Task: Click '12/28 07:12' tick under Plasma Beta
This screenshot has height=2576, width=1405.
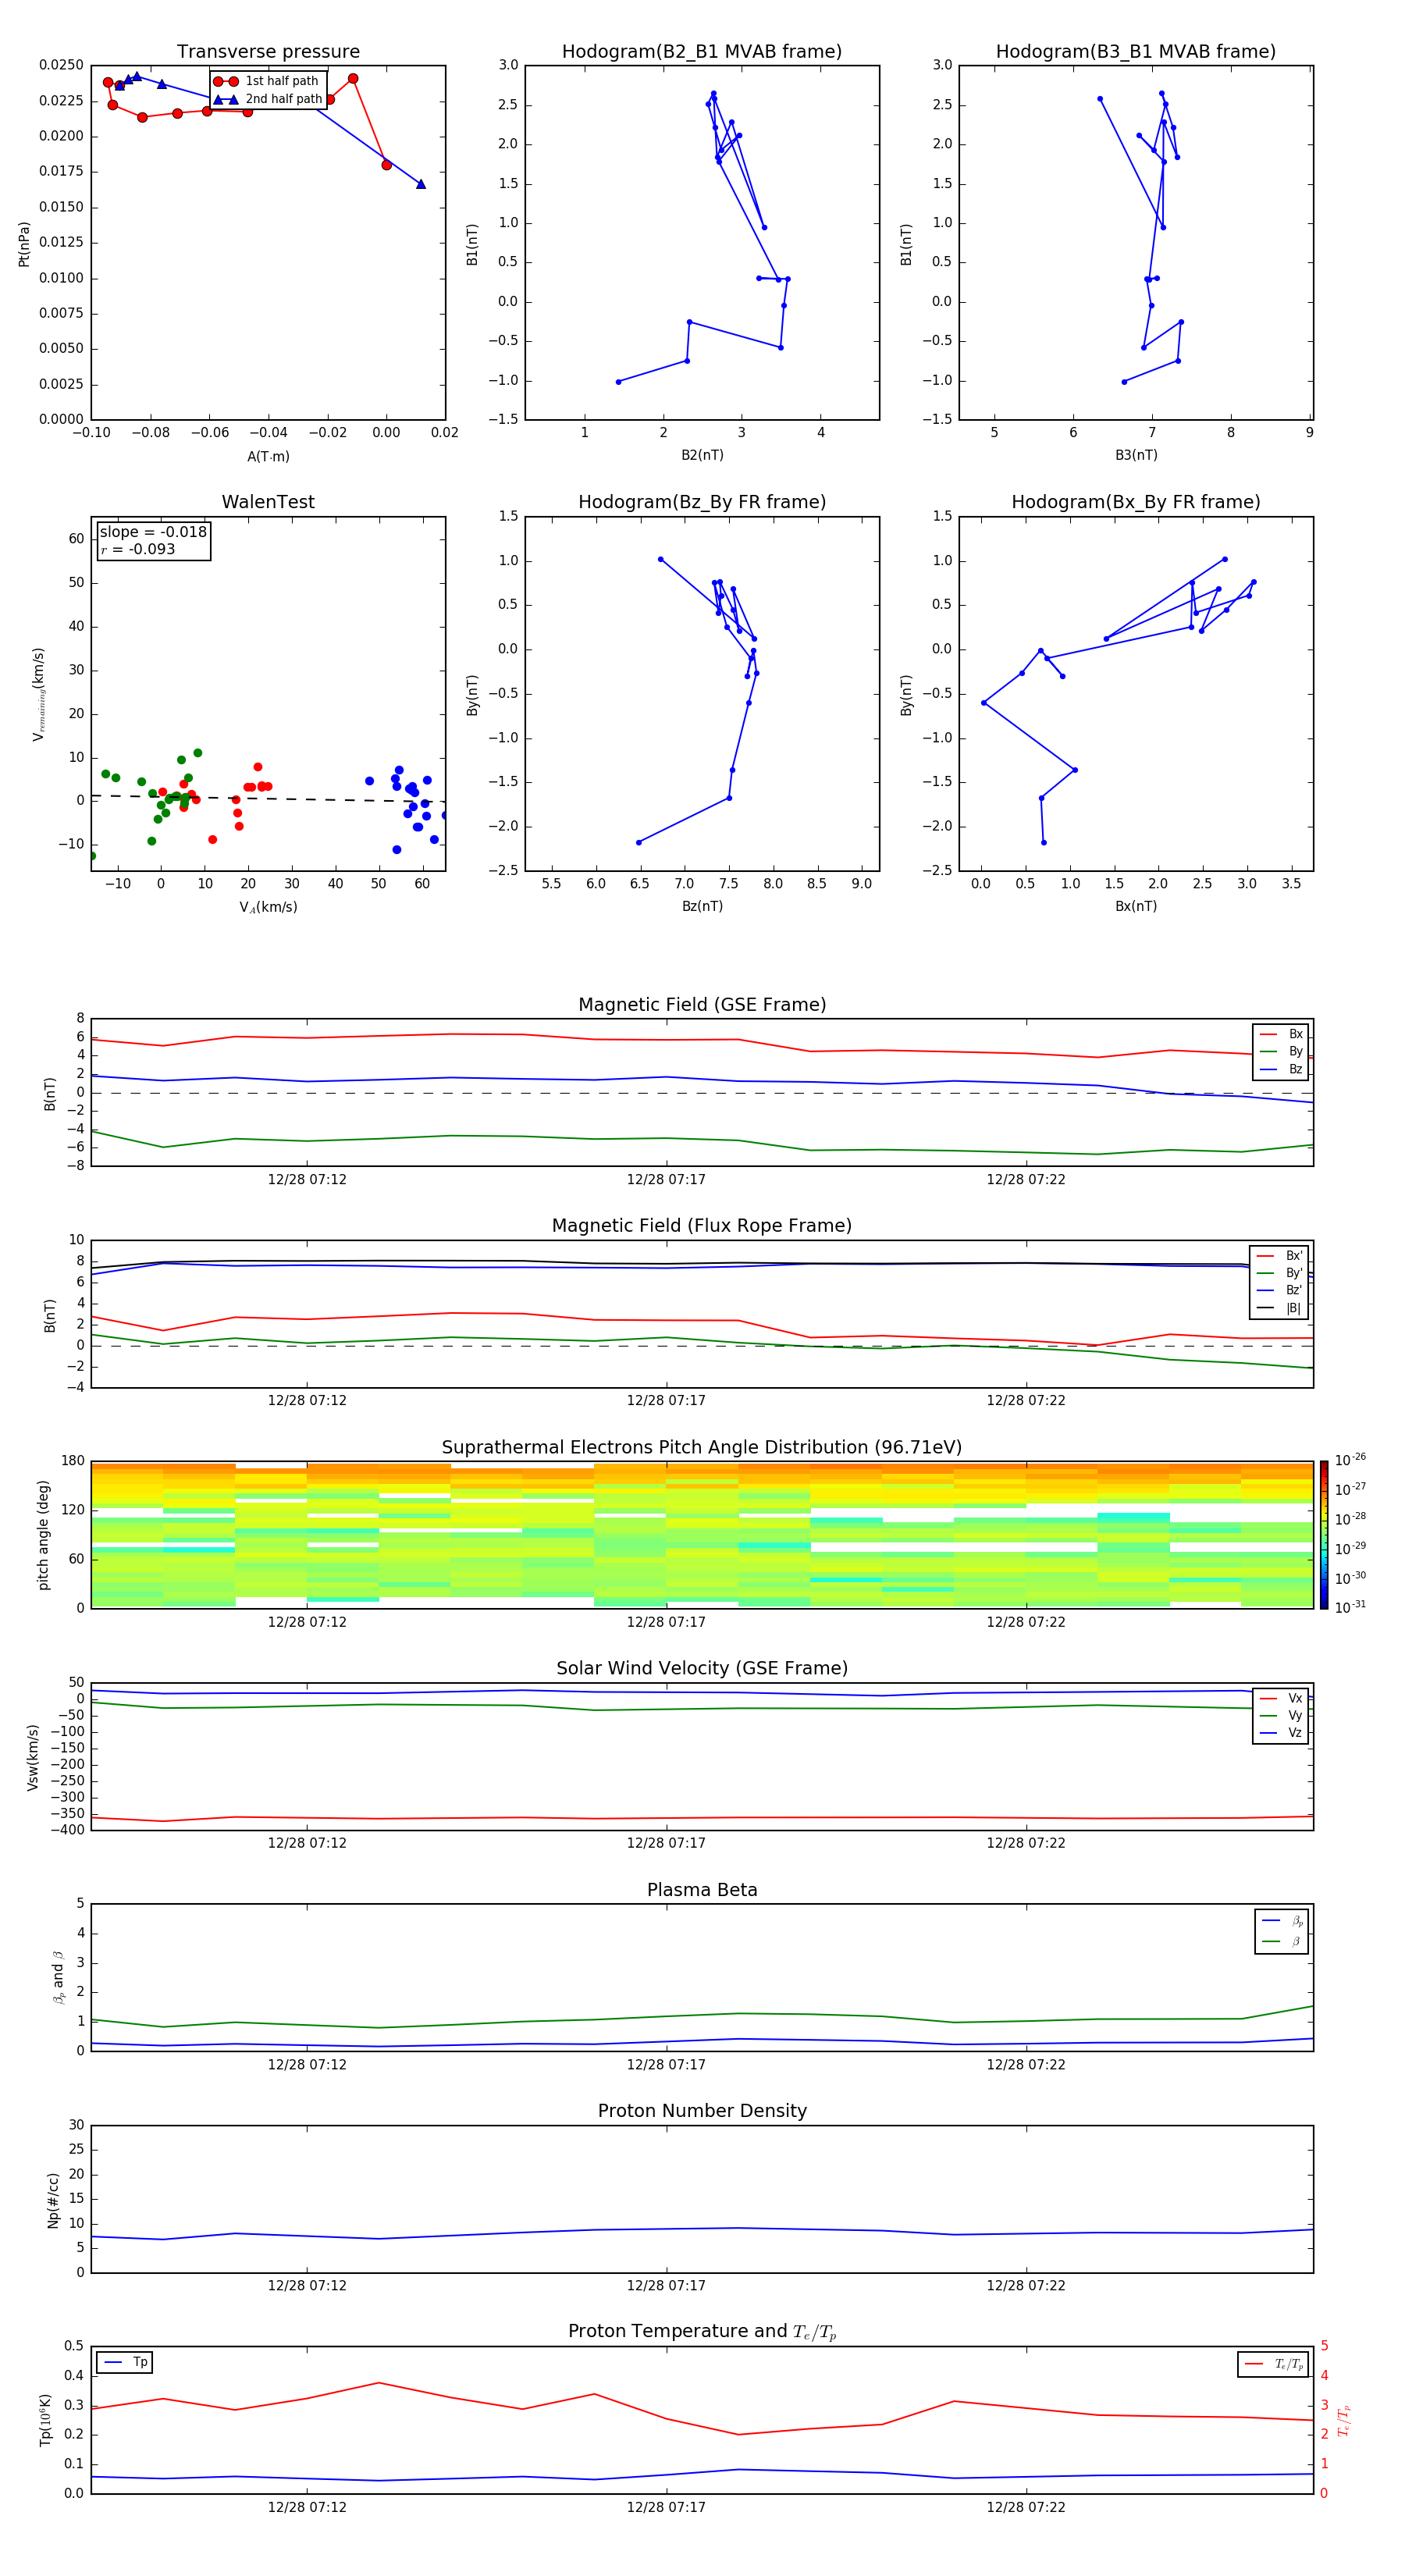Action: coord(307,2065)
